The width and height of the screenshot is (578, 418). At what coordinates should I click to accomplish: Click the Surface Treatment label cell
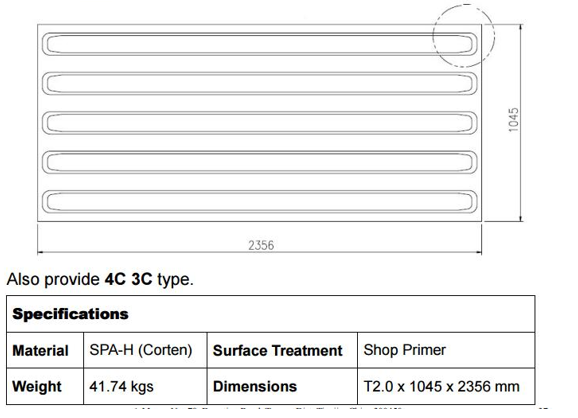(282, 350)
